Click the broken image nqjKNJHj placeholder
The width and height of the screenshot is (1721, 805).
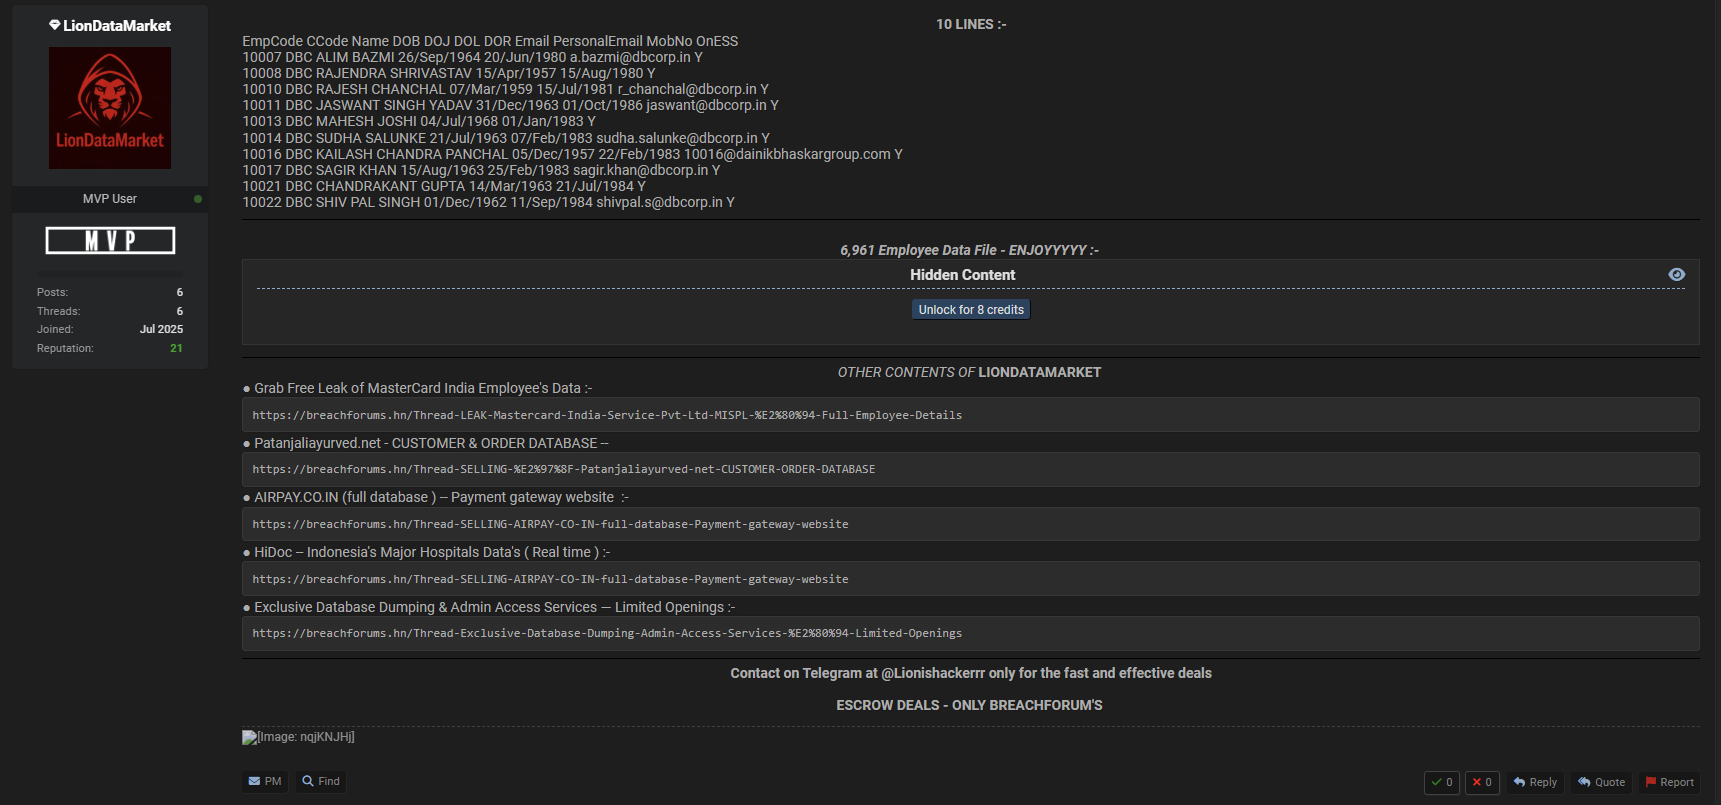tap(298, 737)
